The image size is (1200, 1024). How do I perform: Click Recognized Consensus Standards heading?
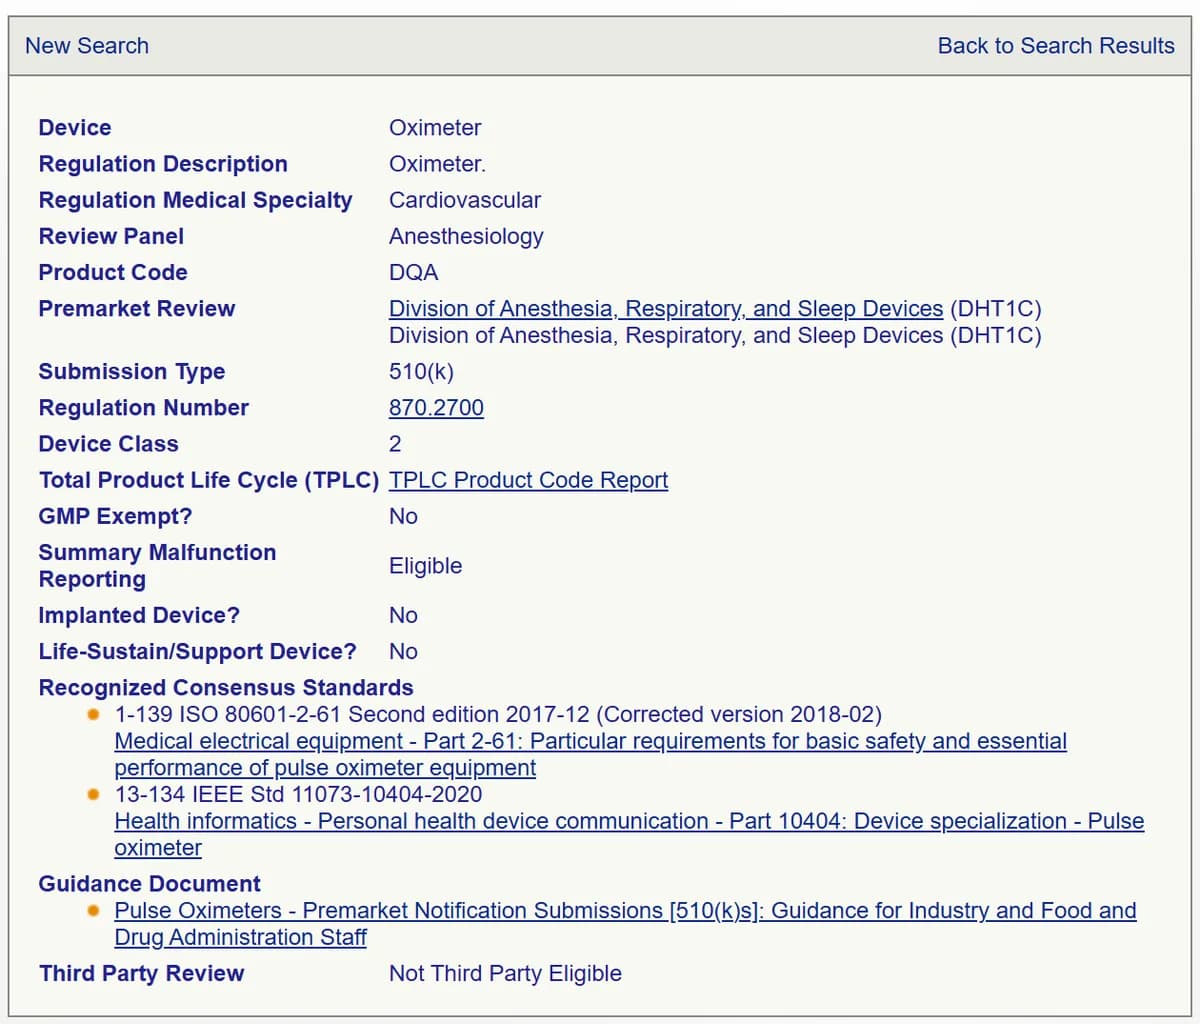point(226,688)
